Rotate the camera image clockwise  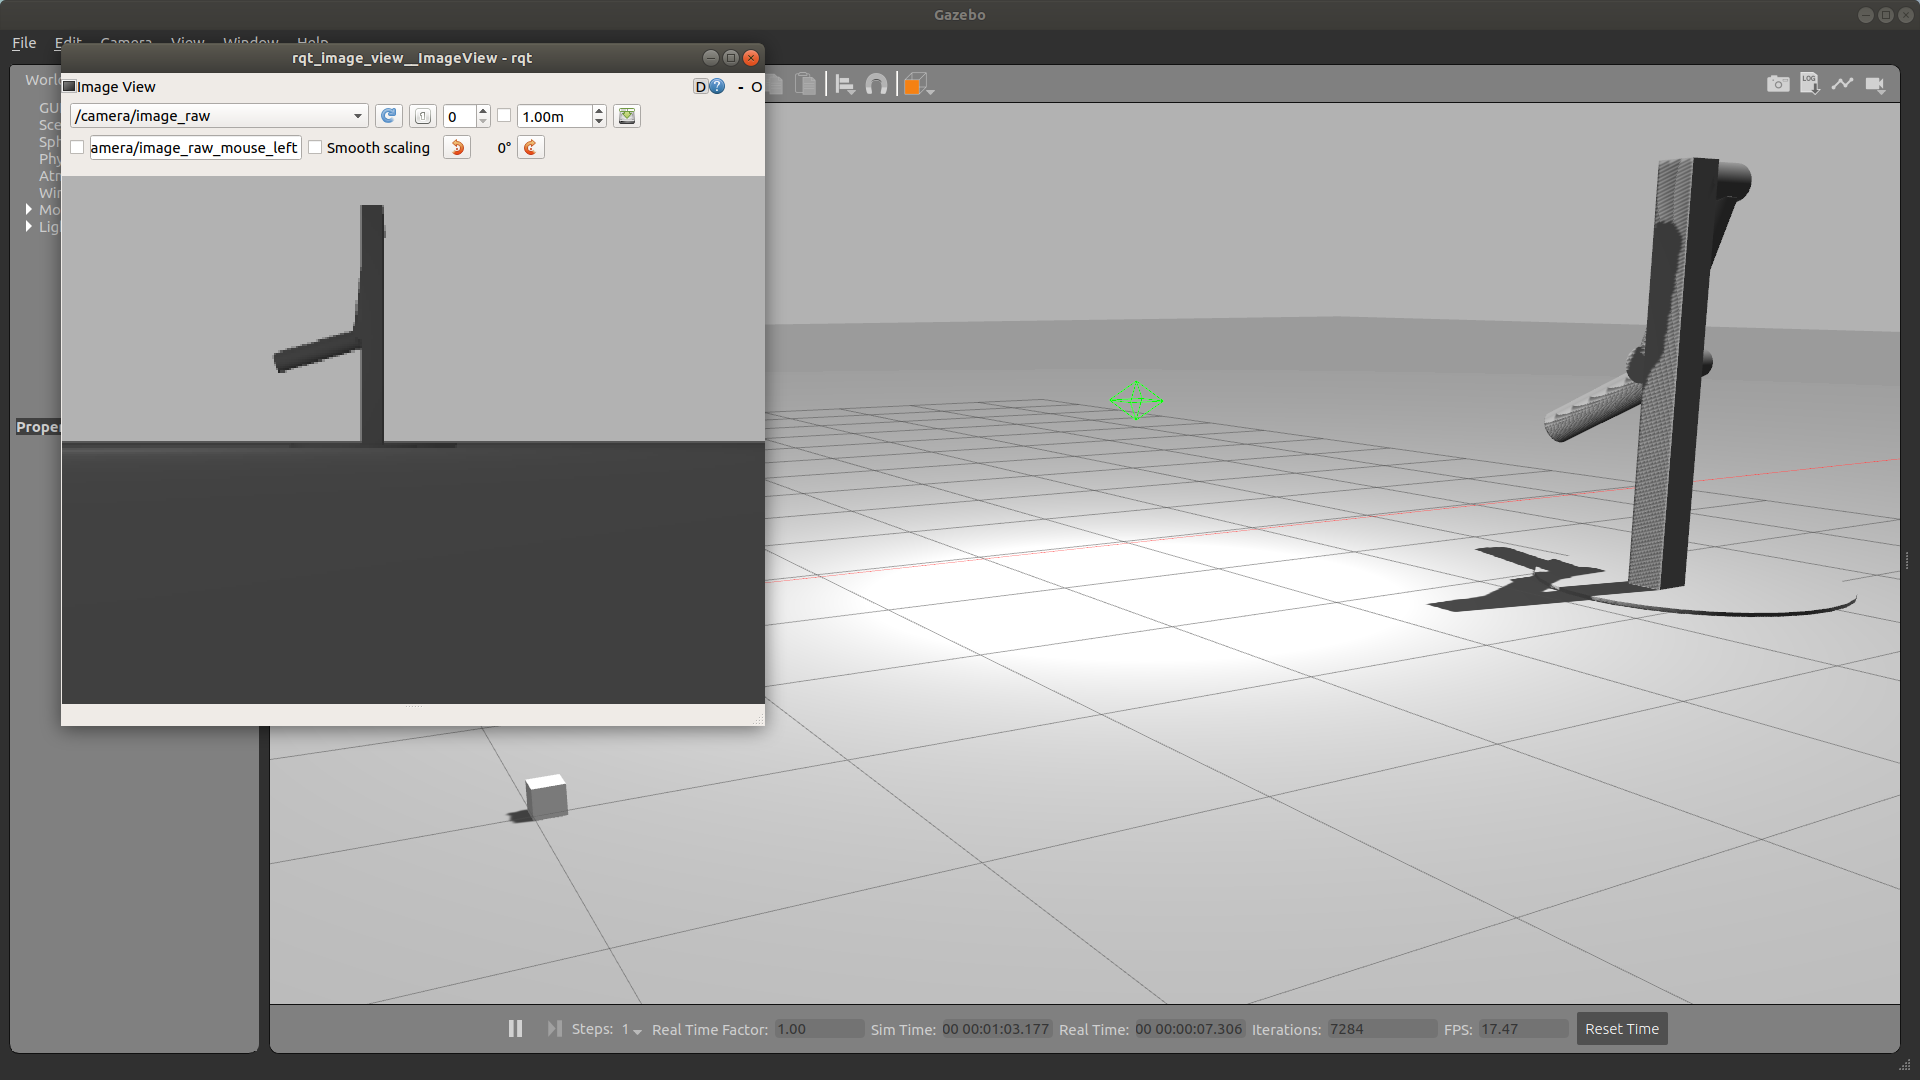530,147
